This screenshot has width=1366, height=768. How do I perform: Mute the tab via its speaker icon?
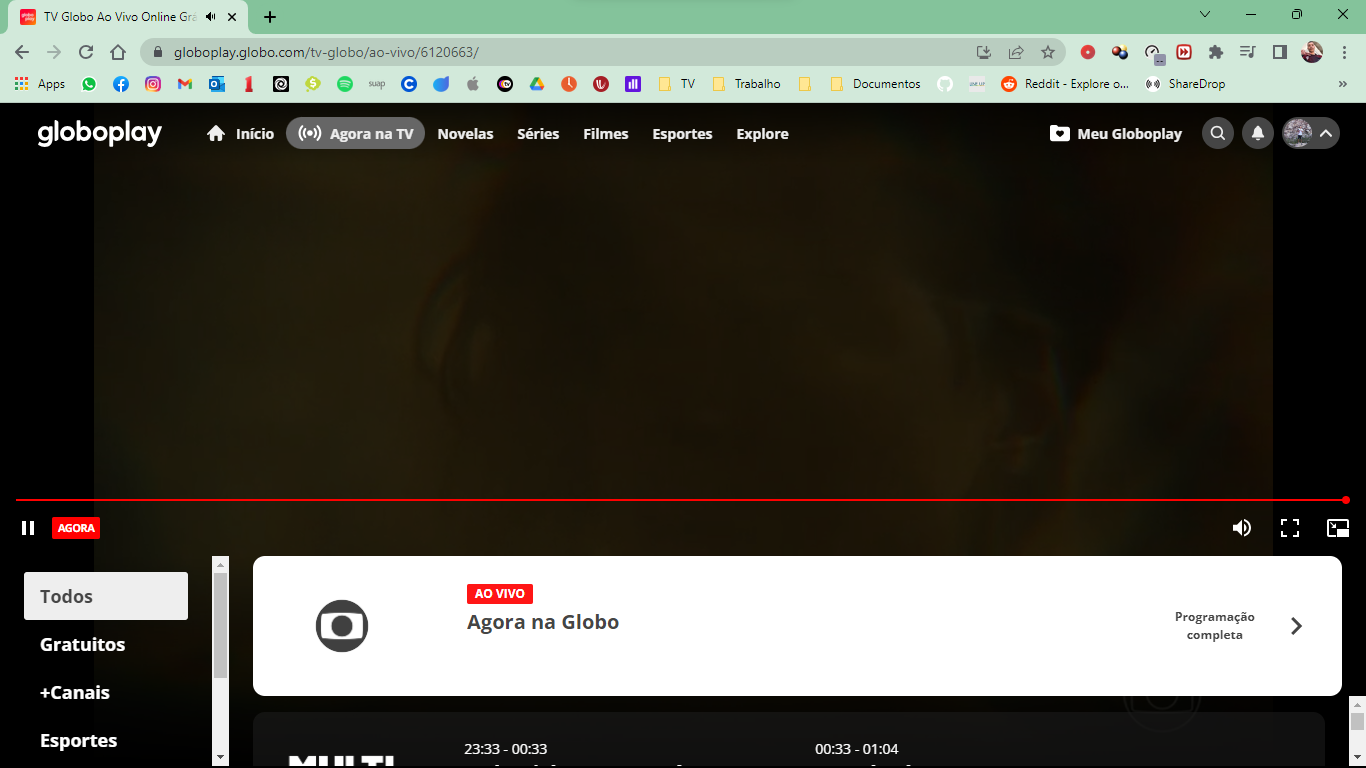pos(211,17)
